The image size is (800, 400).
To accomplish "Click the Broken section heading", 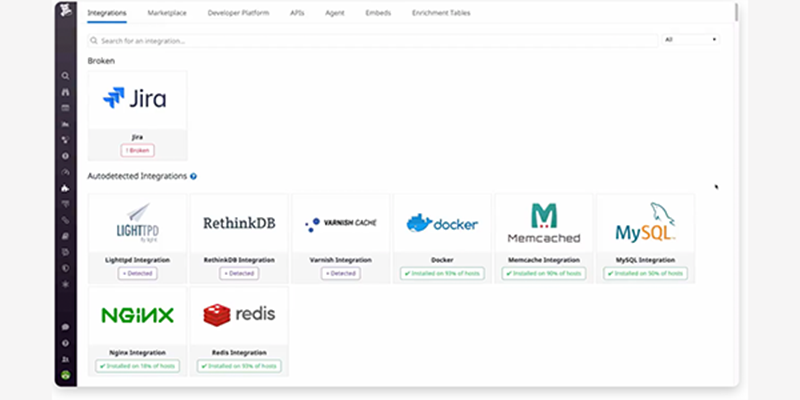I will 101,61.
